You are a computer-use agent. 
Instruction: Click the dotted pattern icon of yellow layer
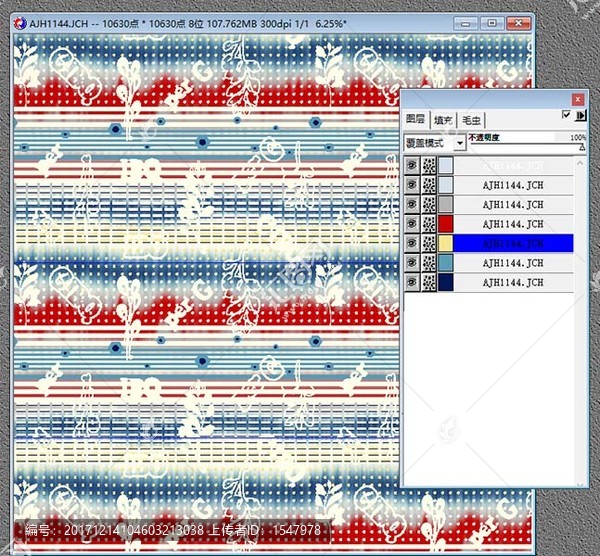(x=429, y=243)
